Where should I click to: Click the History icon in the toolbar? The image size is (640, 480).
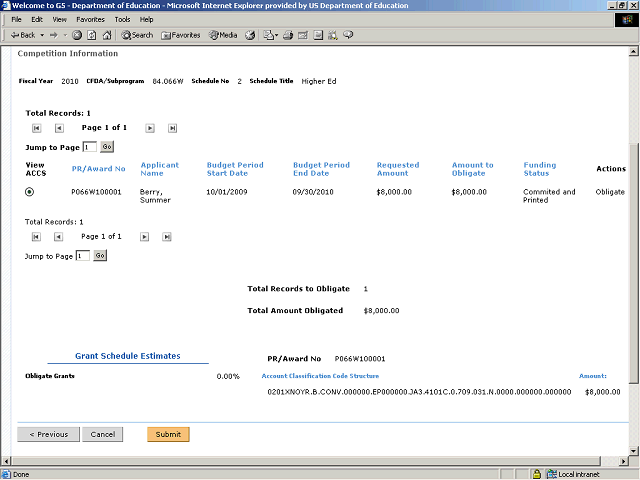250,36
